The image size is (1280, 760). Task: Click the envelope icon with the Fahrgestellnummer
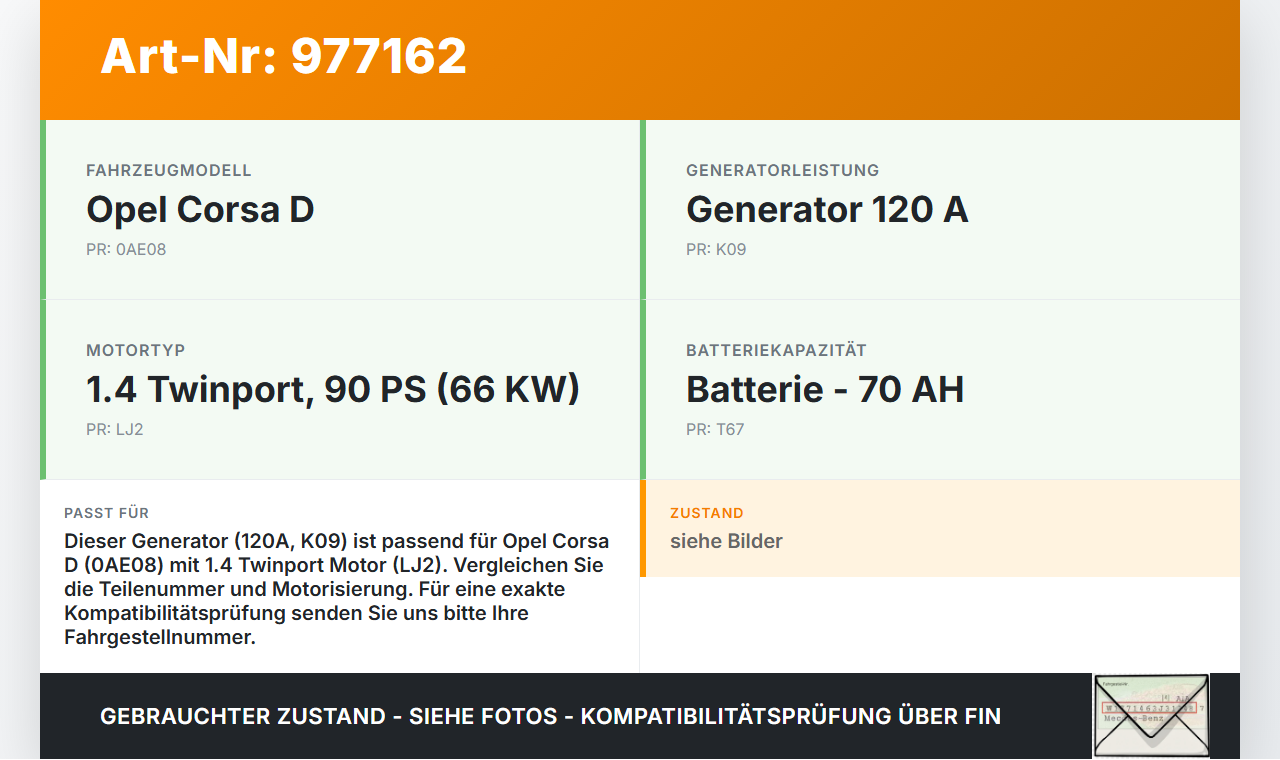(x=1151, y=716)
